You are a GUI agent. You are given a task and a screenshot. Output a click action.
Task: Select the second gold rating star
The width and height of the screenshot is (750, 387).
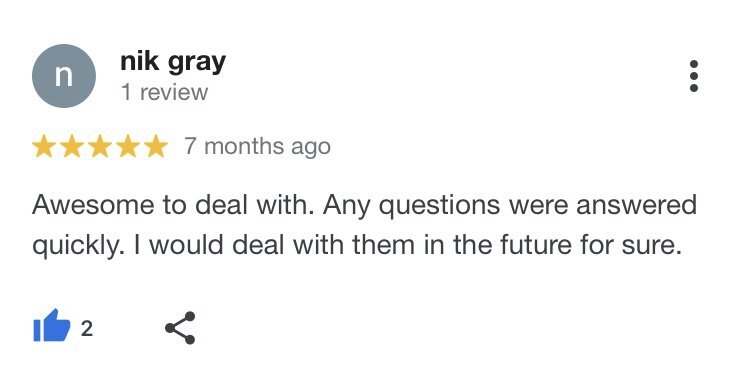click(72, 146)
